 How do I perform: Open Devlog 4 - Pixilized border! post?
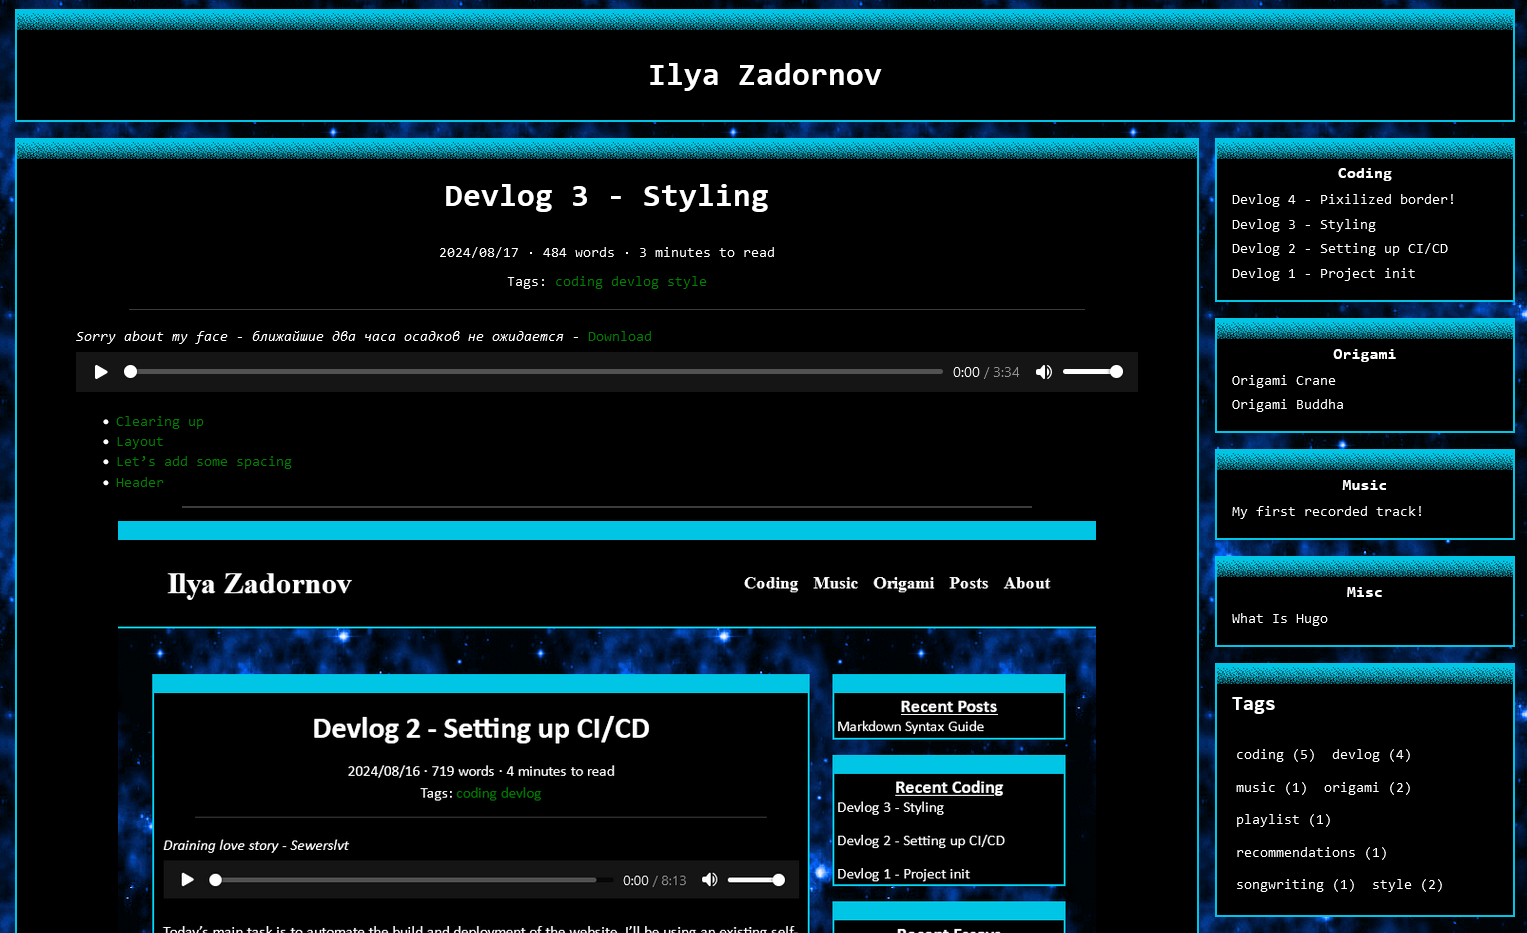(1343, 200)
